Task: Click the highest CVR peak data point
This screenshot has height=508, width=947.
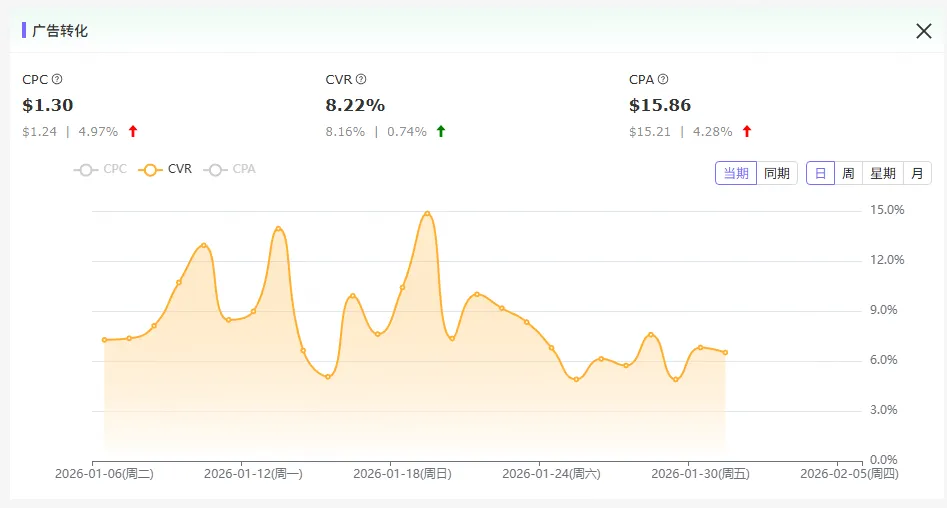Action: 427,214
